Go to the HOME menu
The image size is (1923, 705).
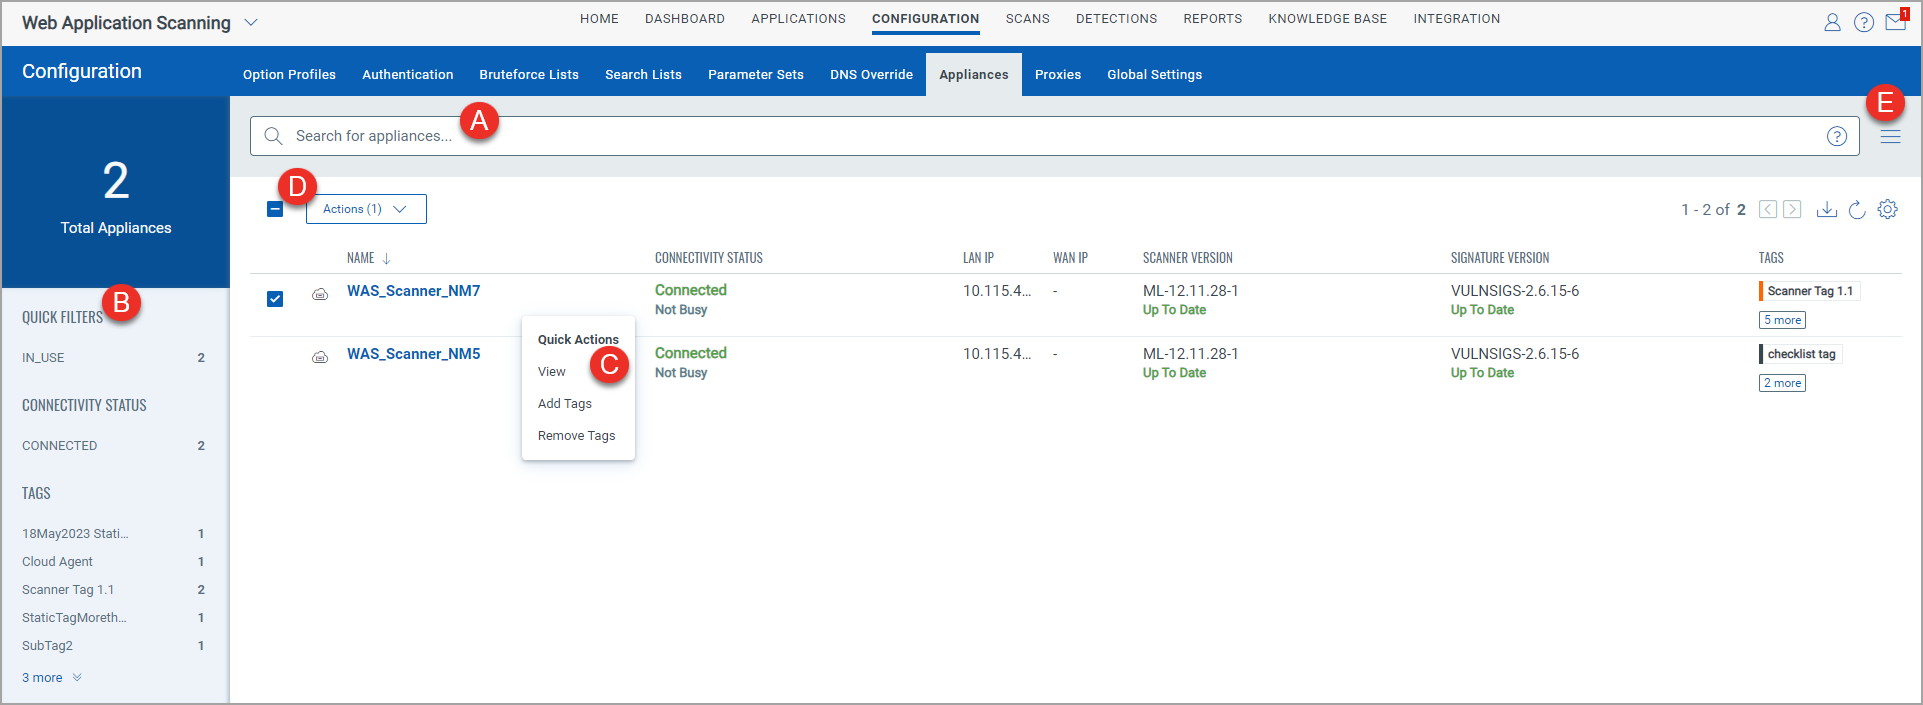tap(599, 19)
